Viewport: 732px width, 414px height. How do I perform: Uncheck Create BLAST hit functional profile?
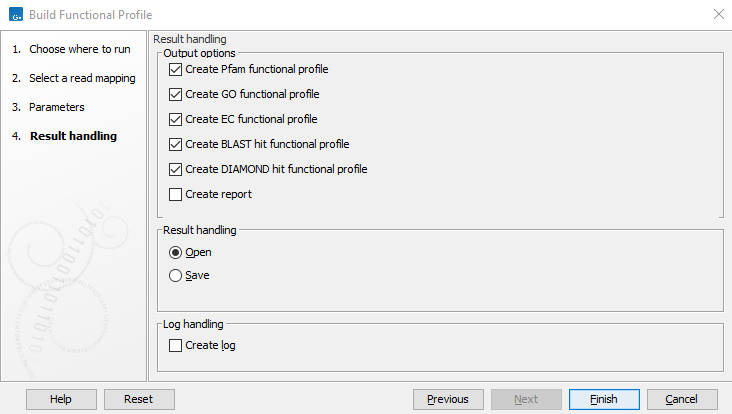176,145
